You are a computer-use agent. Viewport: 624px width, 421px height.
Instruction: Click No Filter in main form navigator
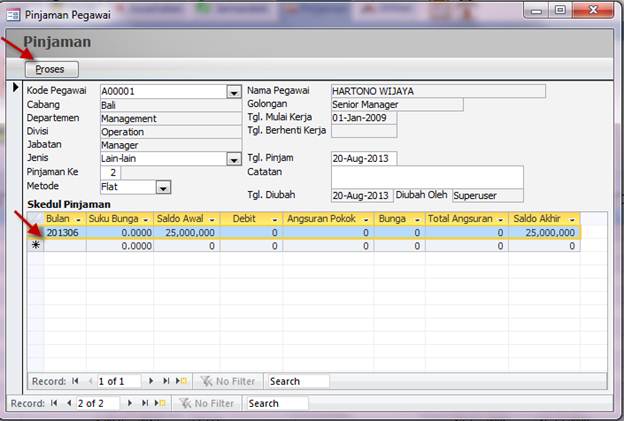coord(207,403)
